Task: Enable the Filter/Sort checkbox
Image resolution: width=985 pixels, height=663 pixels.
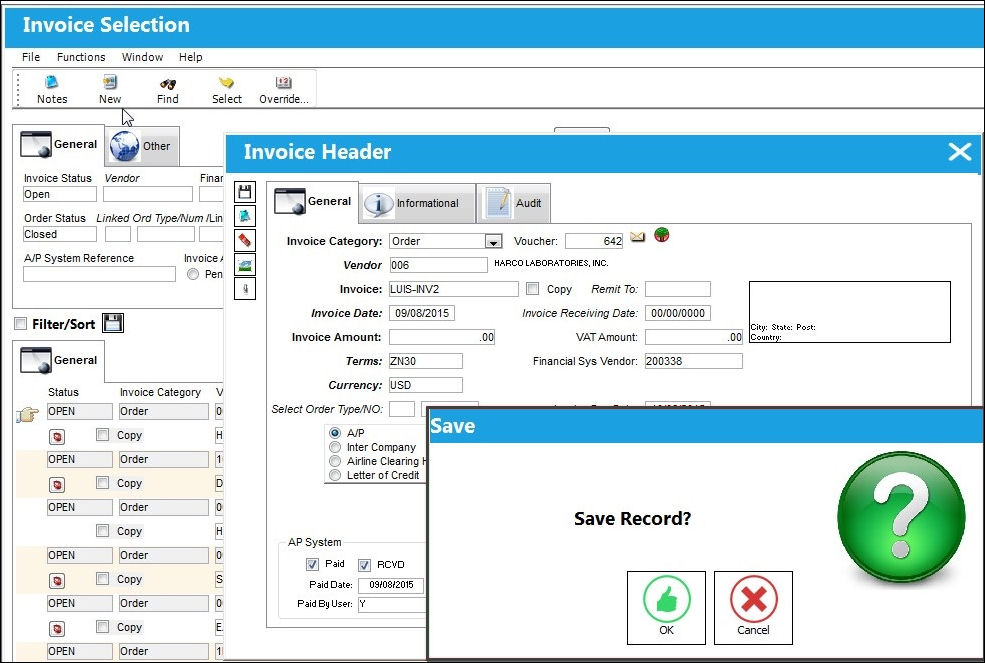Action: click(x=21, y=324)
